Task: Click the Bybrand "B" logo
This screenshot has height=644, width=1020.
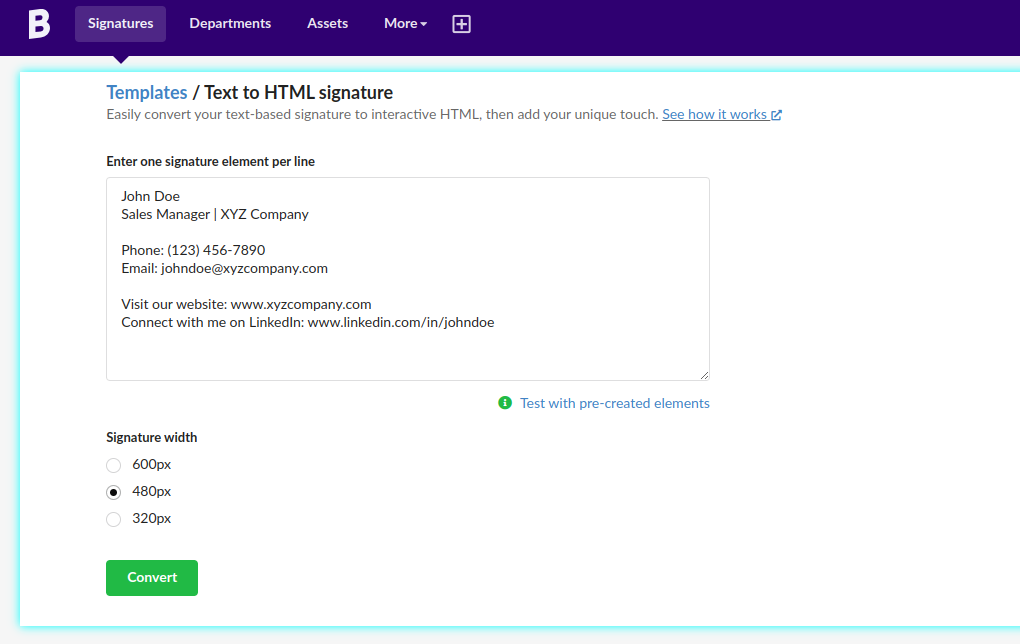Action: coord(38,23)
